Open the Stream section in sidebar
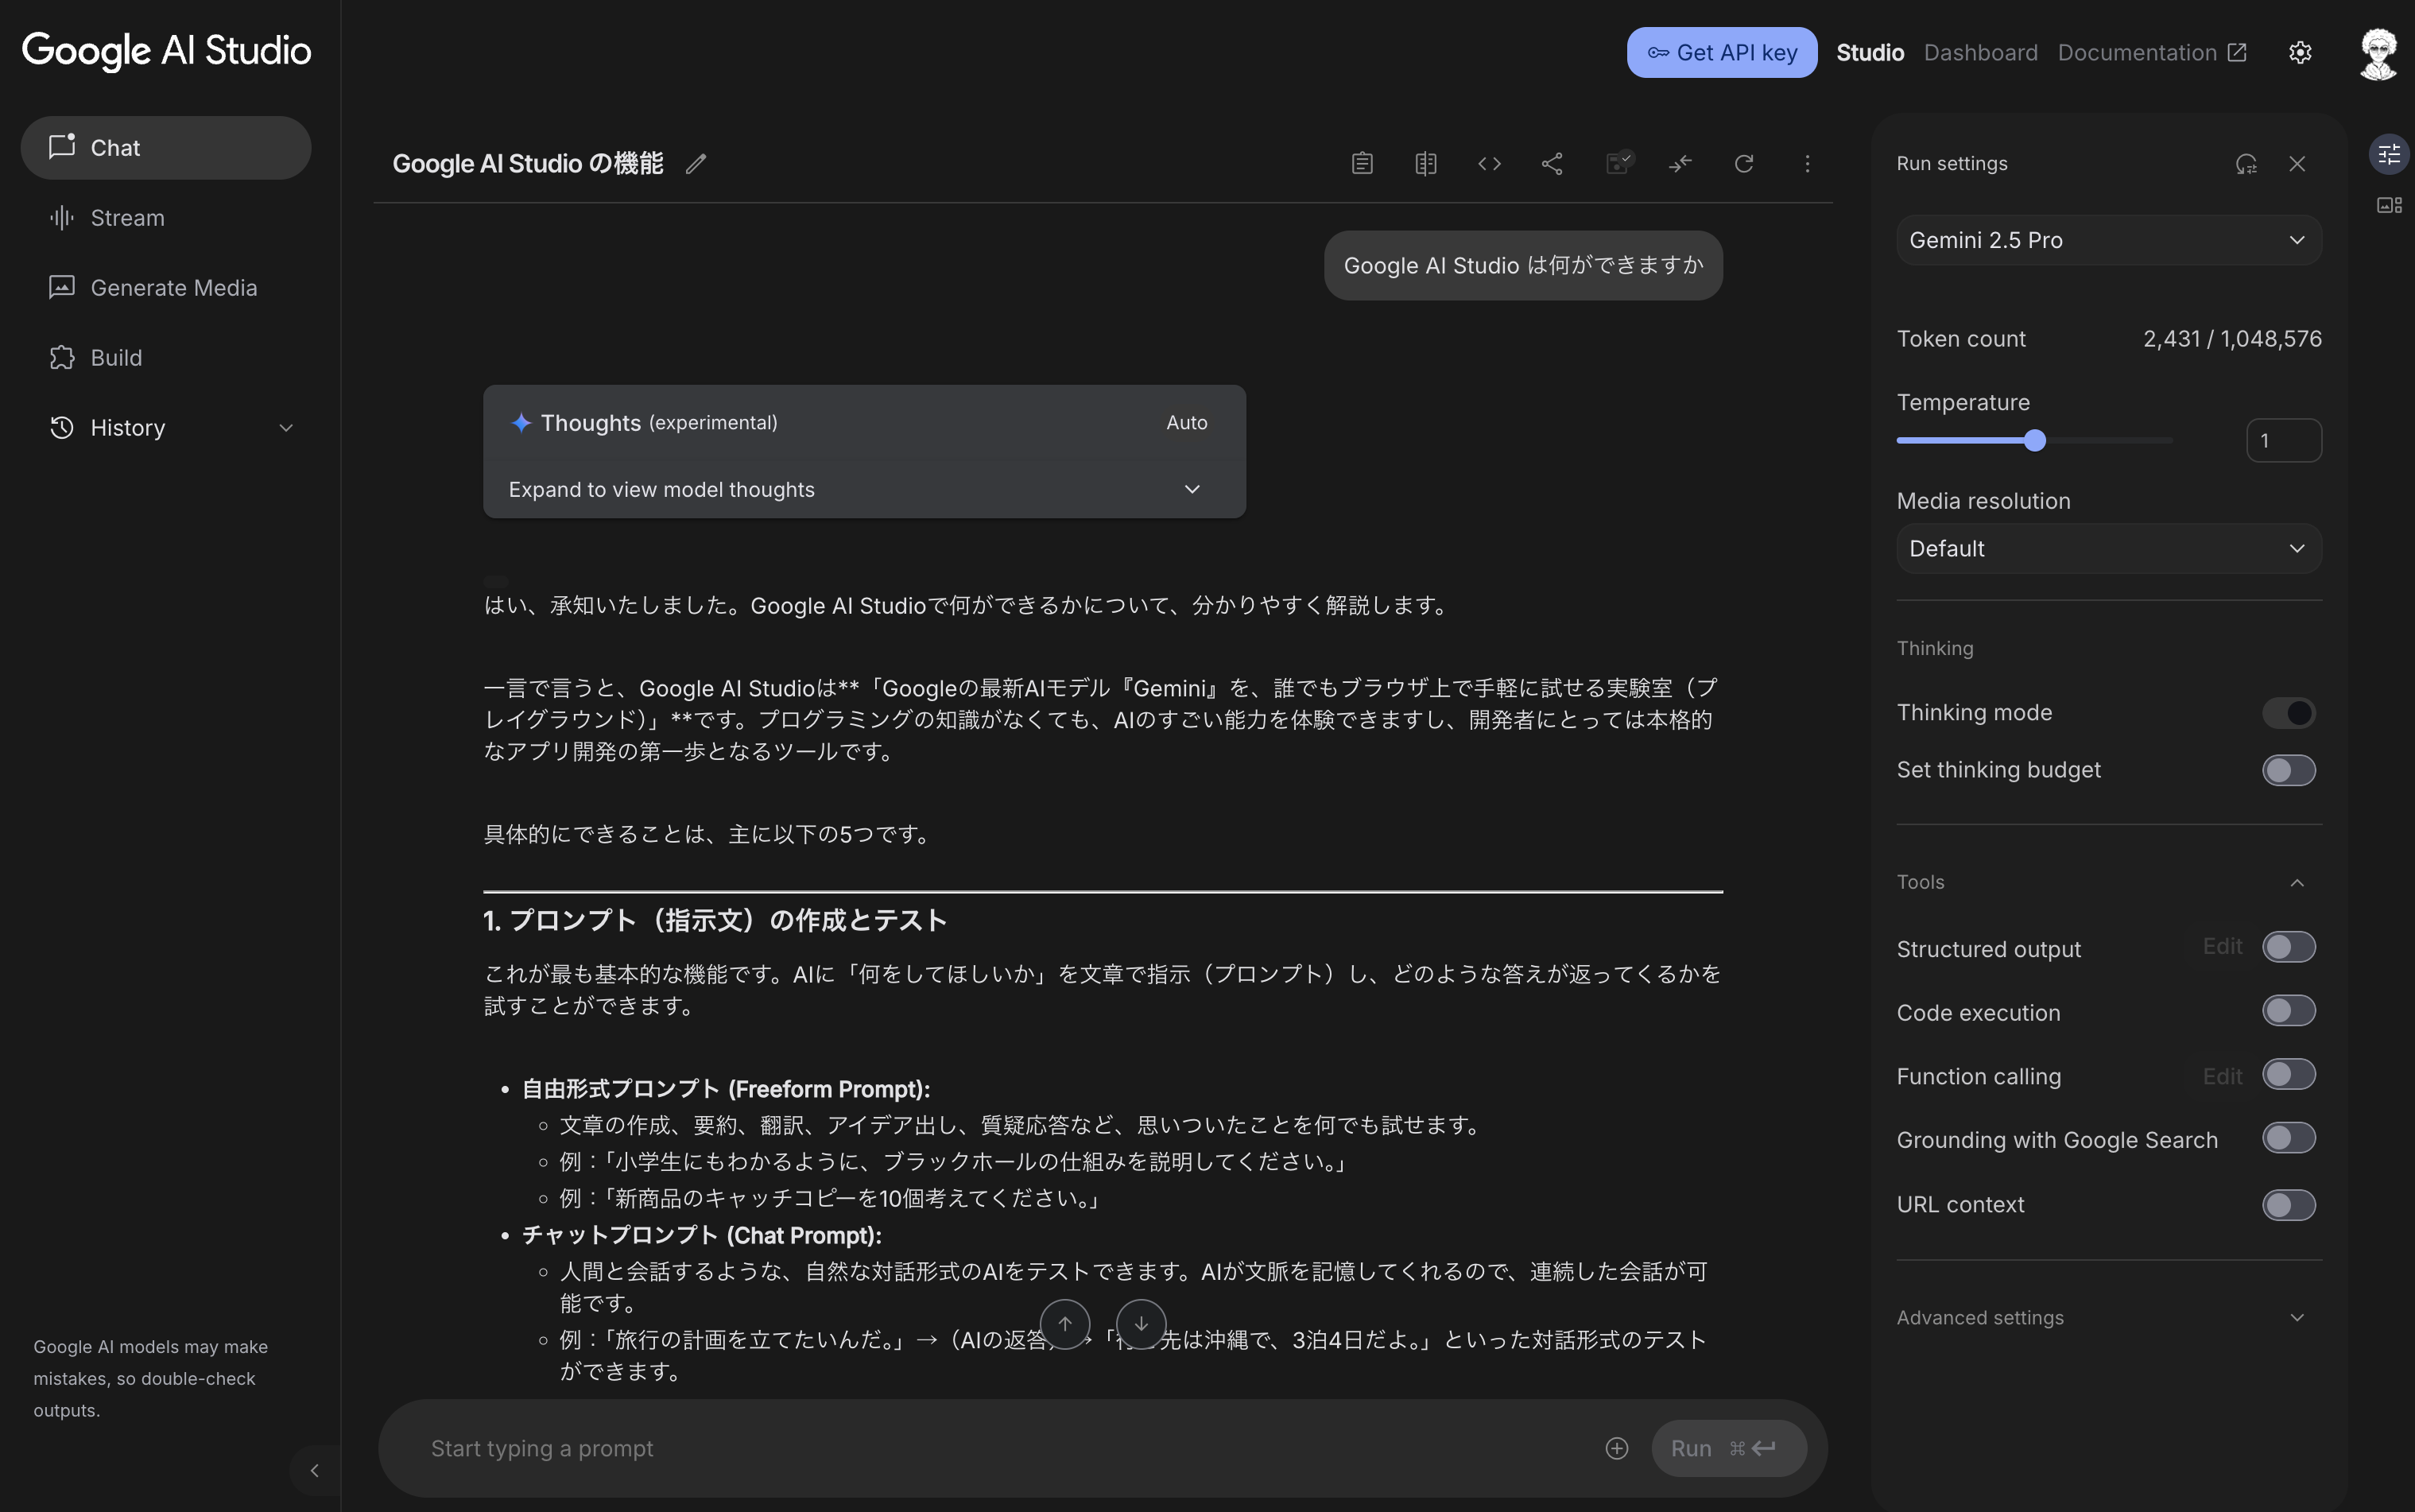 pyautogui.click(x=127, y=218)
